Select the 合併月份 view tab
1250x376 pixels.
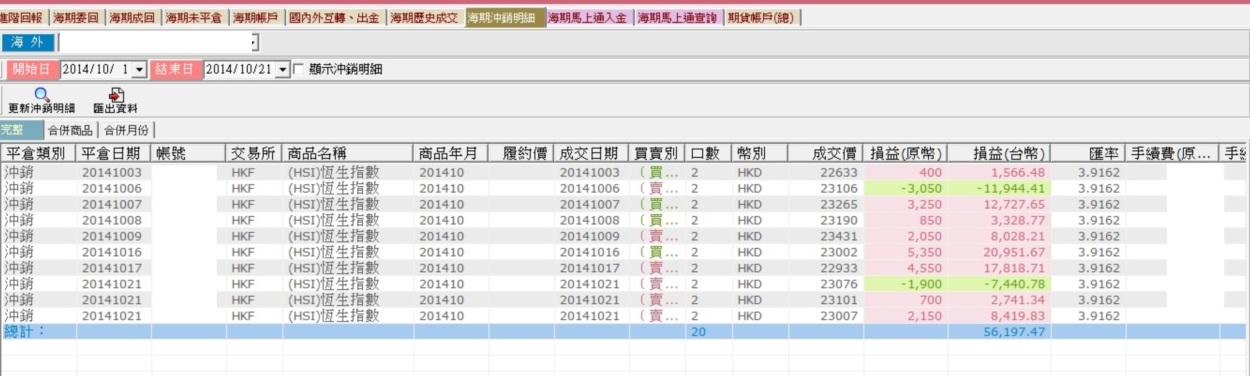[126, 130]
